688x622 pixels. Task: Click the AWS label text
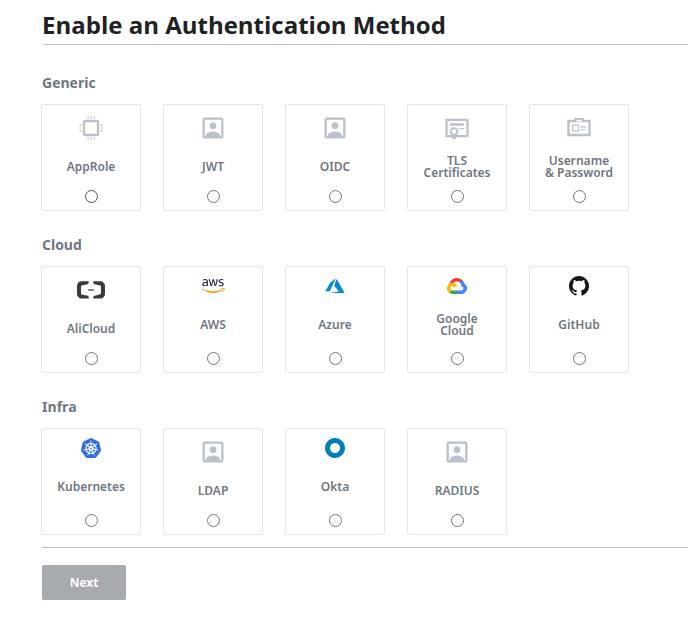point(213,325)
